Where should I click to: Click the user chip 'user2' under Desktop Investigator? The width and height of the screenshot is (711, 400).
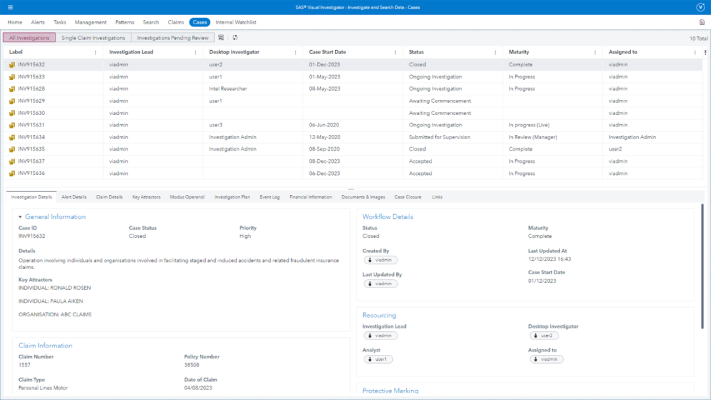543,336
